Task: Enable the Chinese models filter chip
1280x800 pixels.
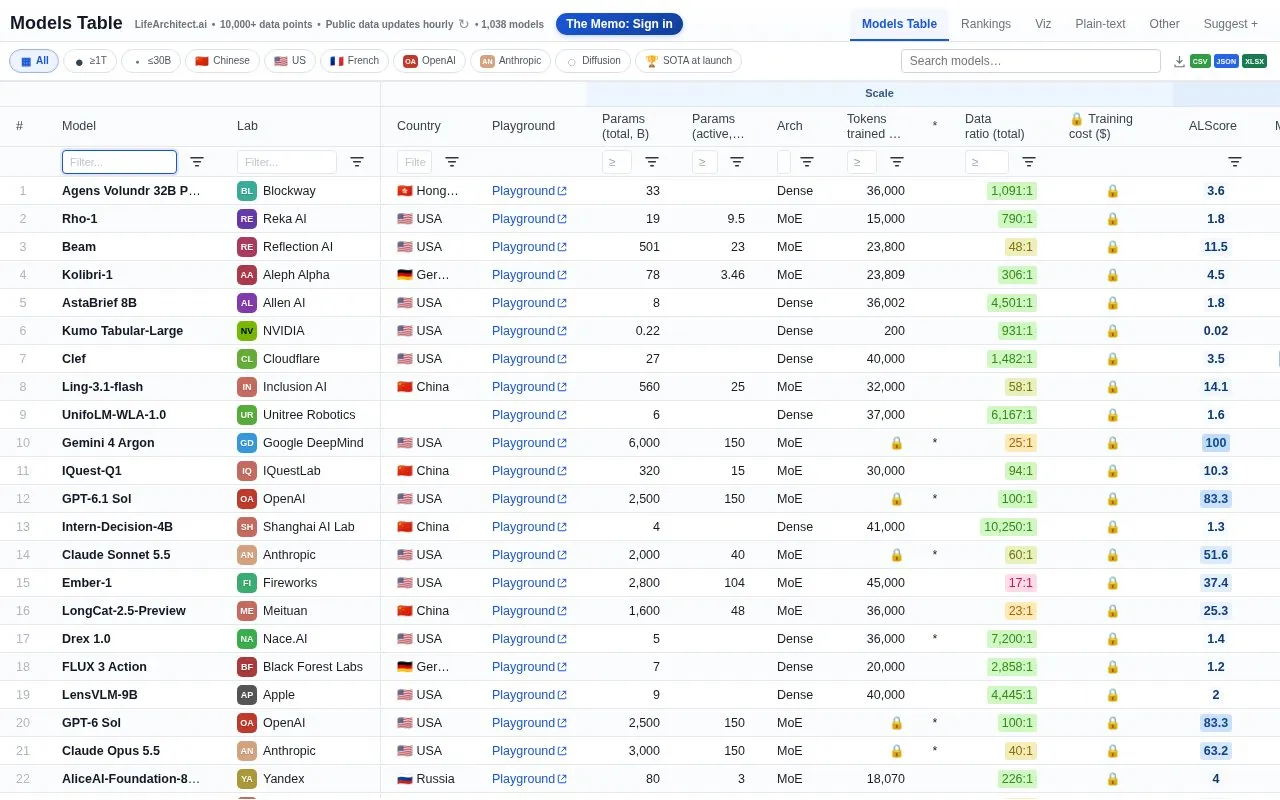Action: point(223,61)
